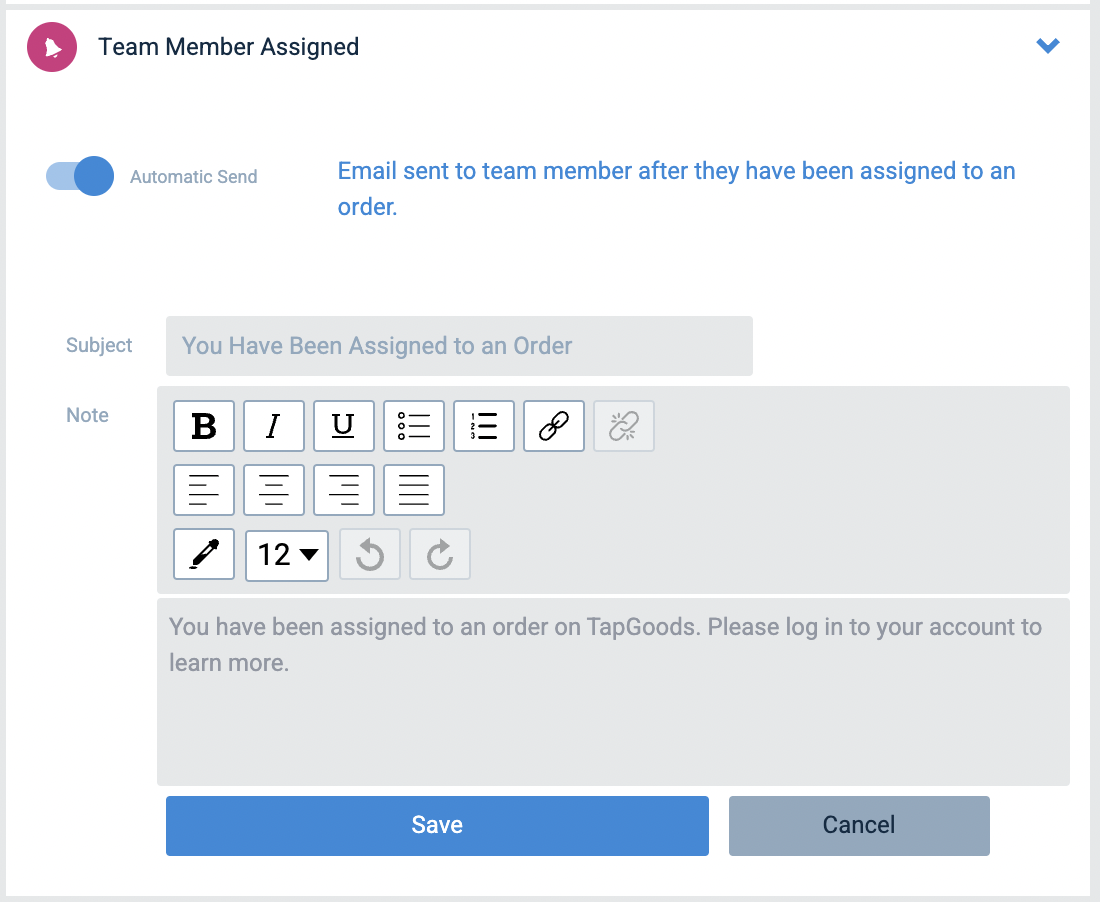Save the email template changes
The image size is (1100, 902).
[x=437, y=826]
